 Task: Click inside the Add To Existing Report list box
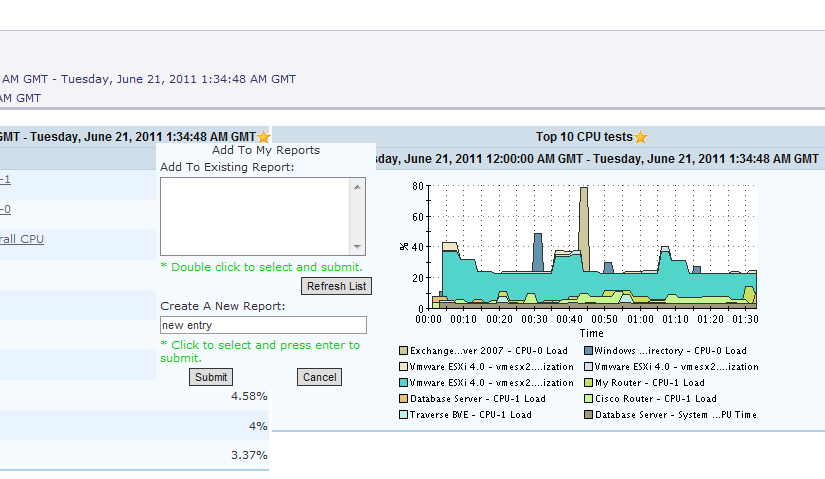point(255,216)
